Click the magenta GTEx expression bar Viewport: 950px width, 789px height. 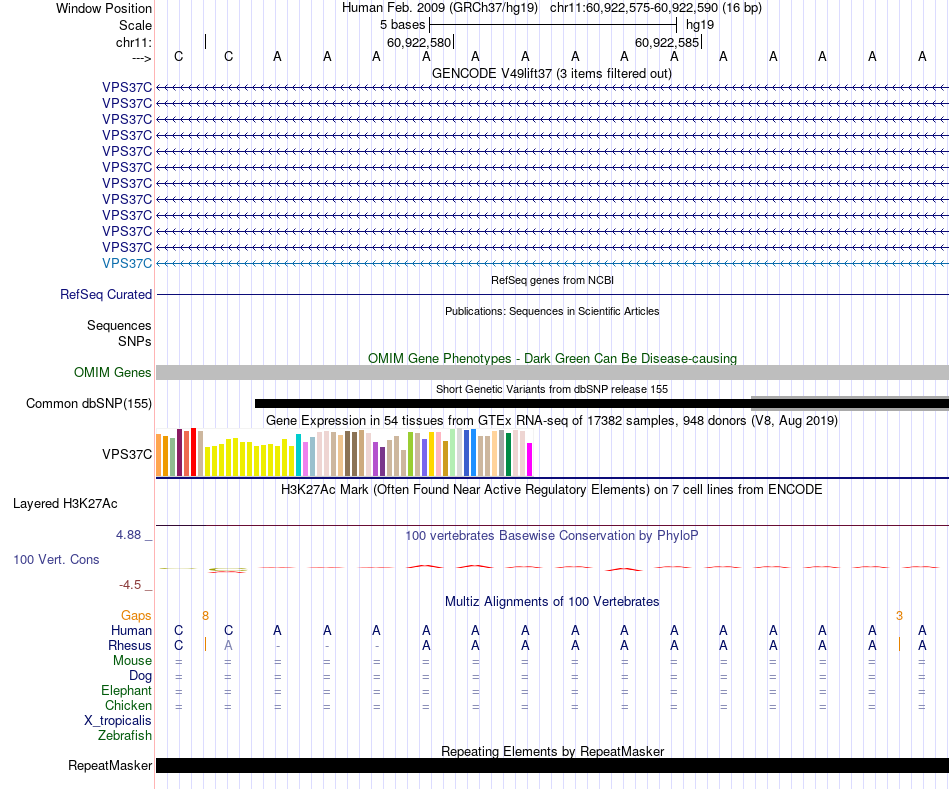click(530, 459)
